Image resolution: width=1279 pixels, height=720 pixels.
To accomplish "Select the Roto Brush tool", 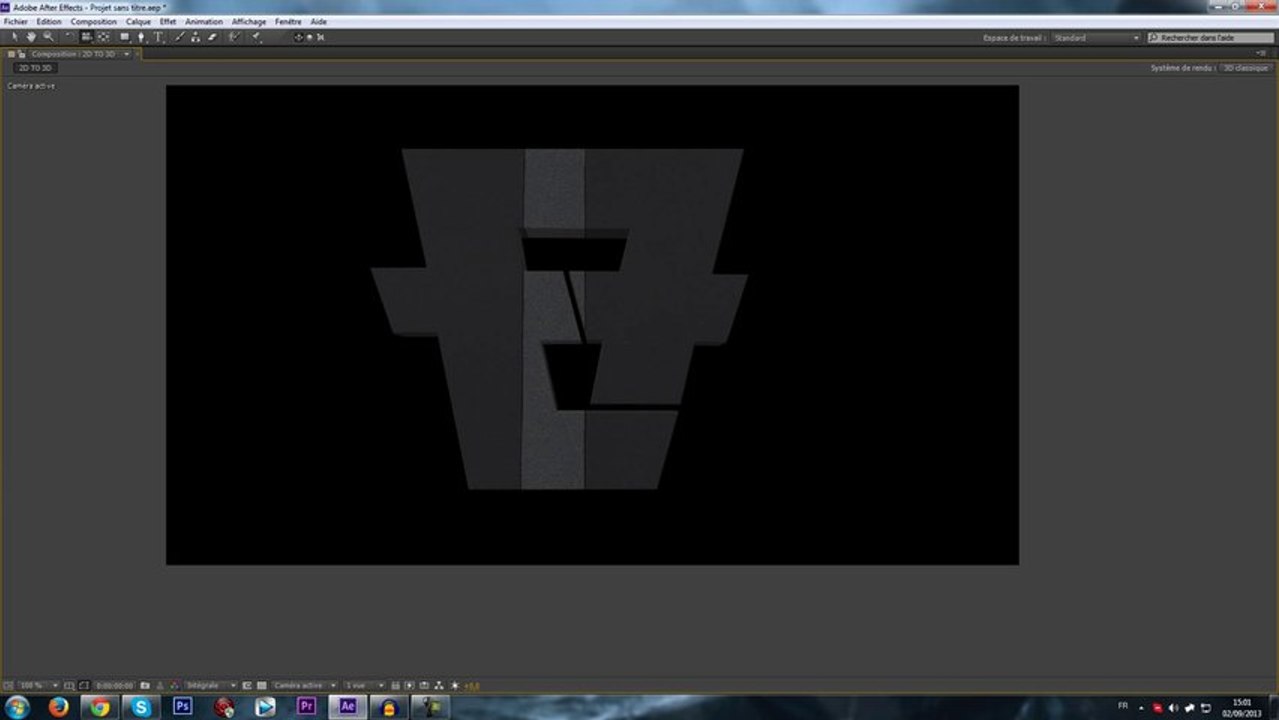I will point(235,37).
